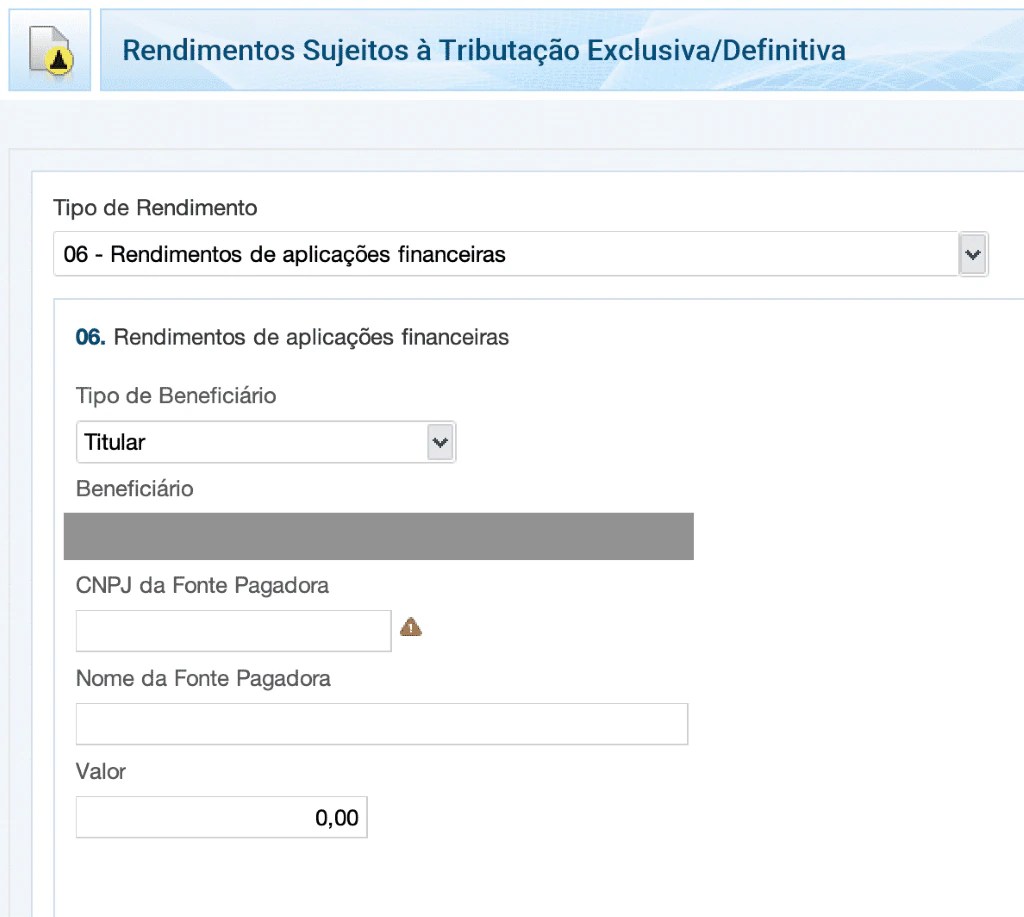Click the arrow on the Titular combo box
The image size is (1024, 917).
point(440,442)
